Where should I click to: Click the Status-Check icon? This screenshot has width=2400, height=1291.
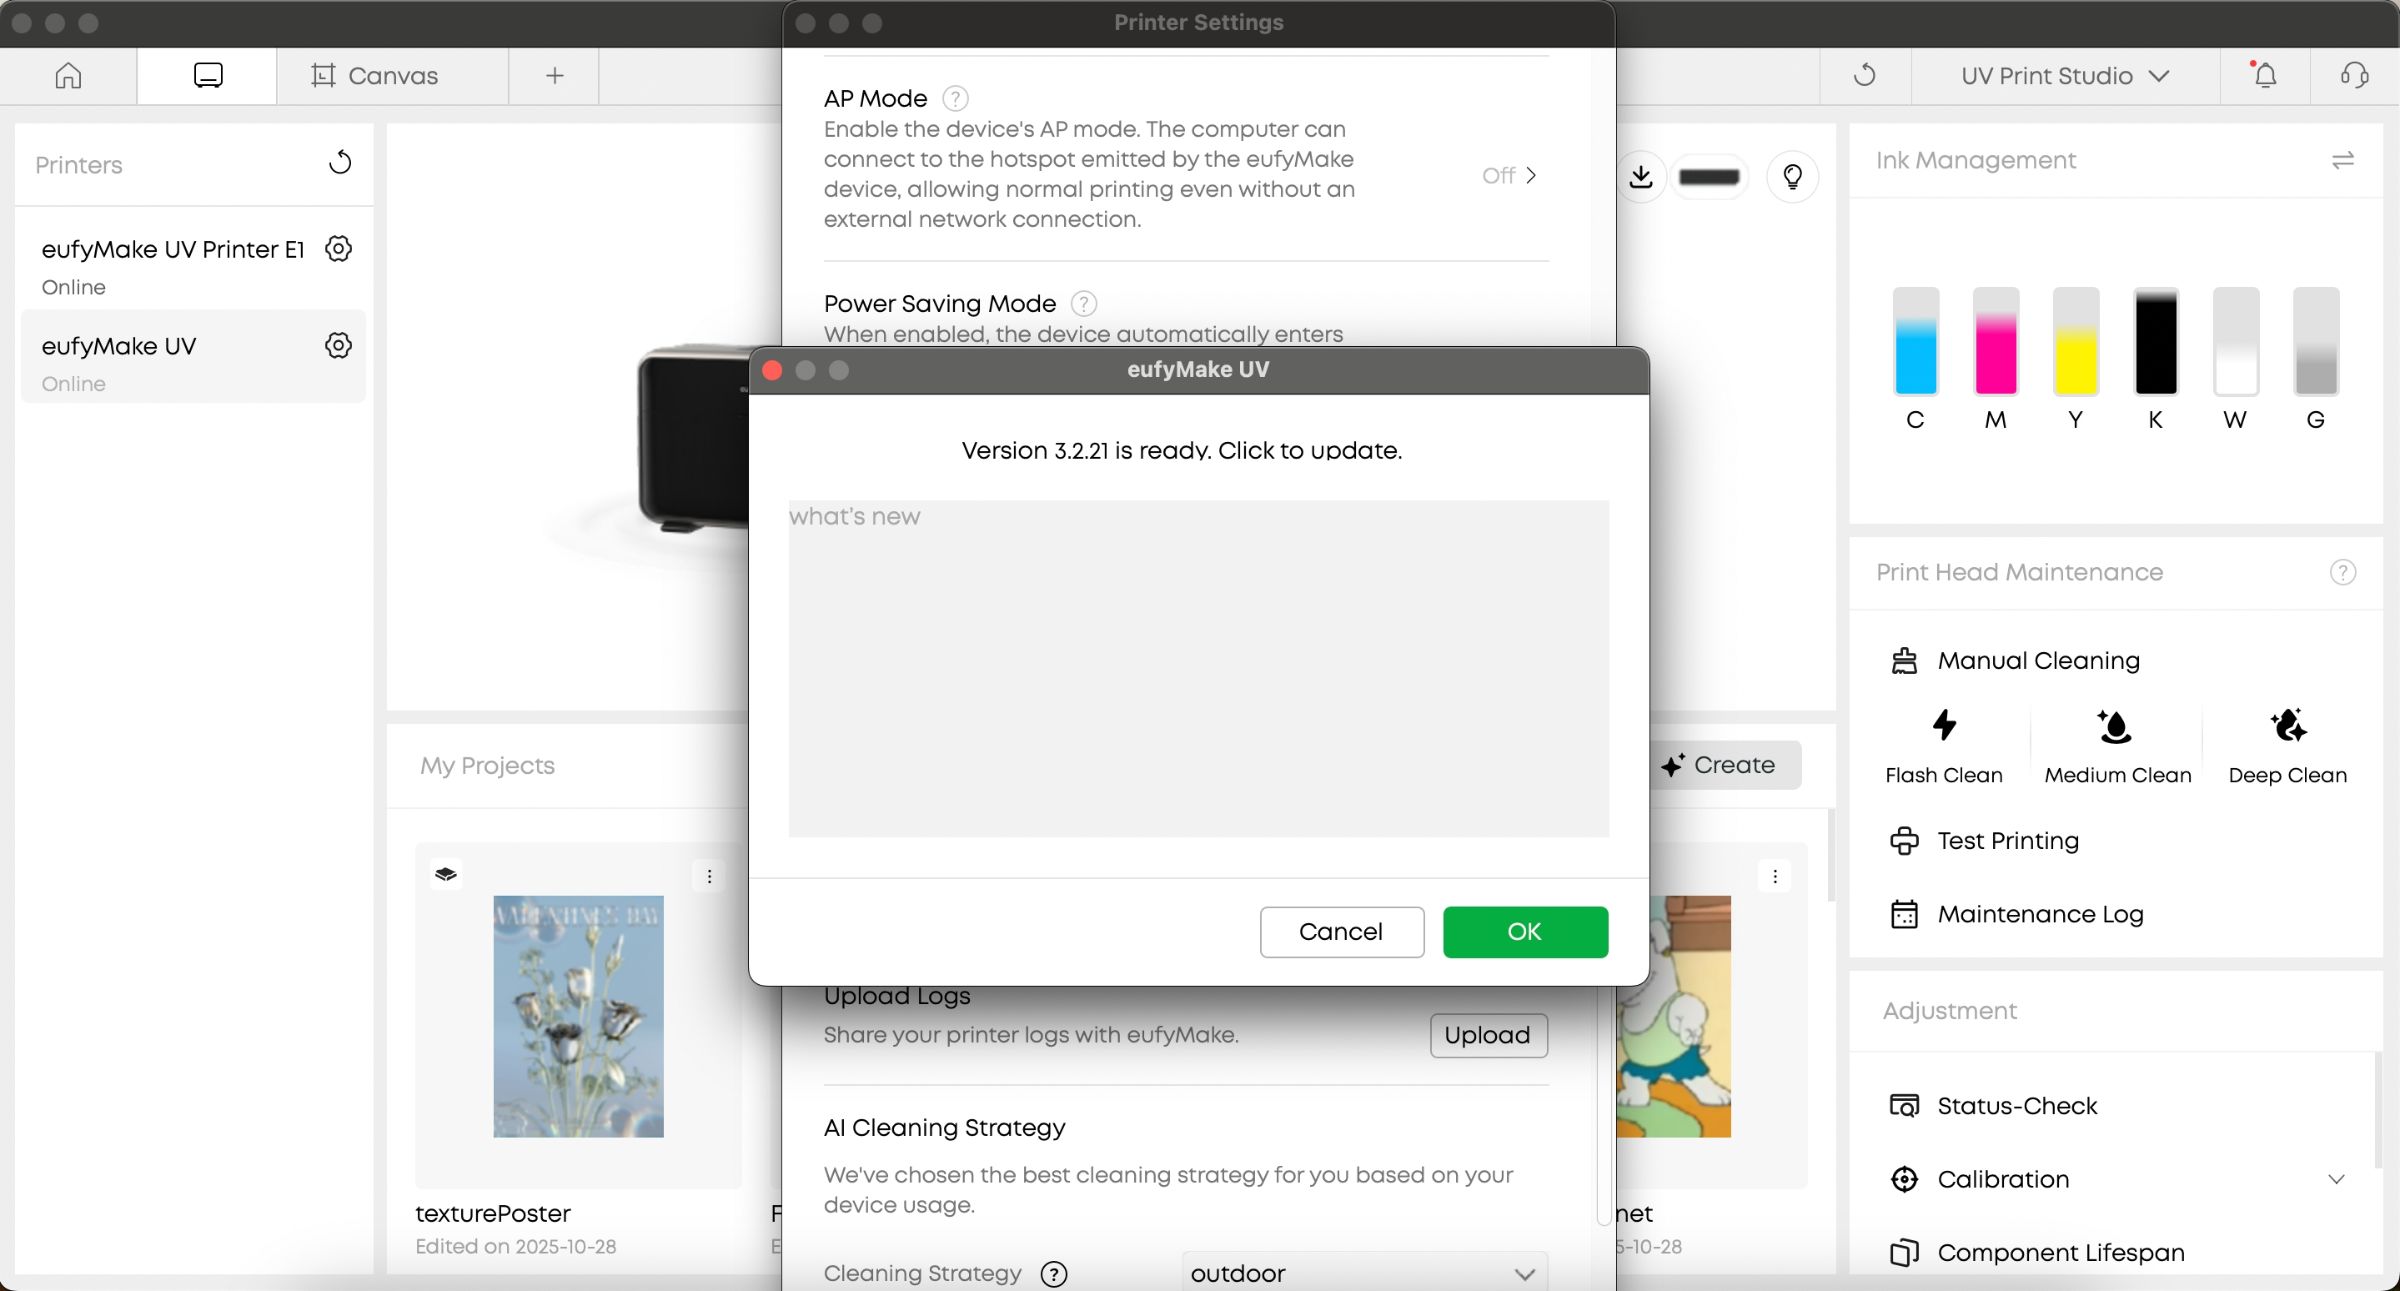tap(1904, 1106)
